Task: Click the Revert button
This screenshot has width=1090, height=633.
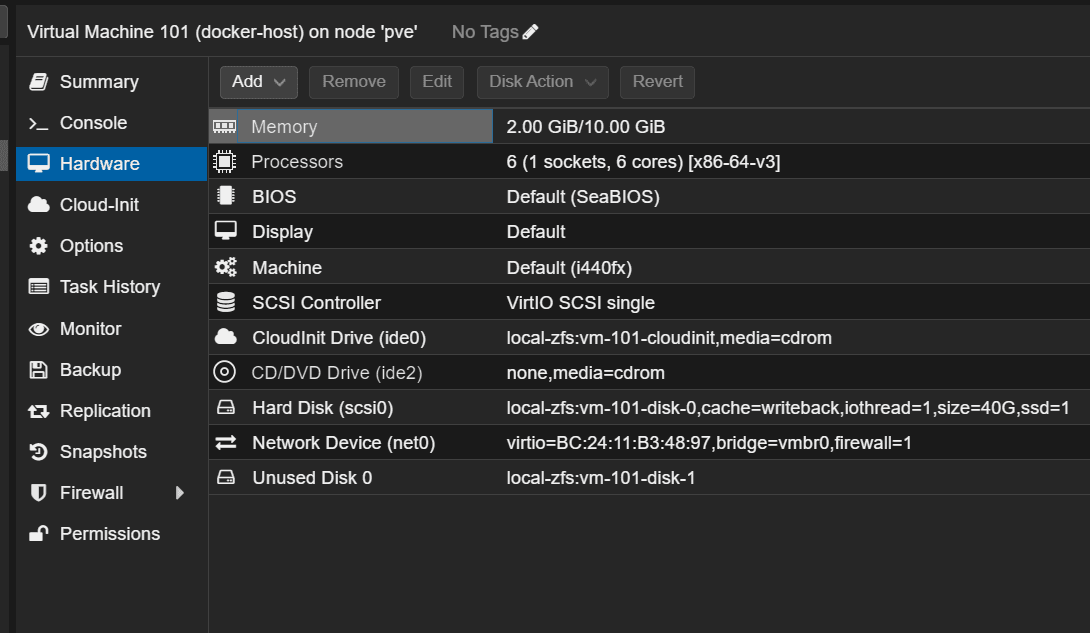Action: click(657, 82)
